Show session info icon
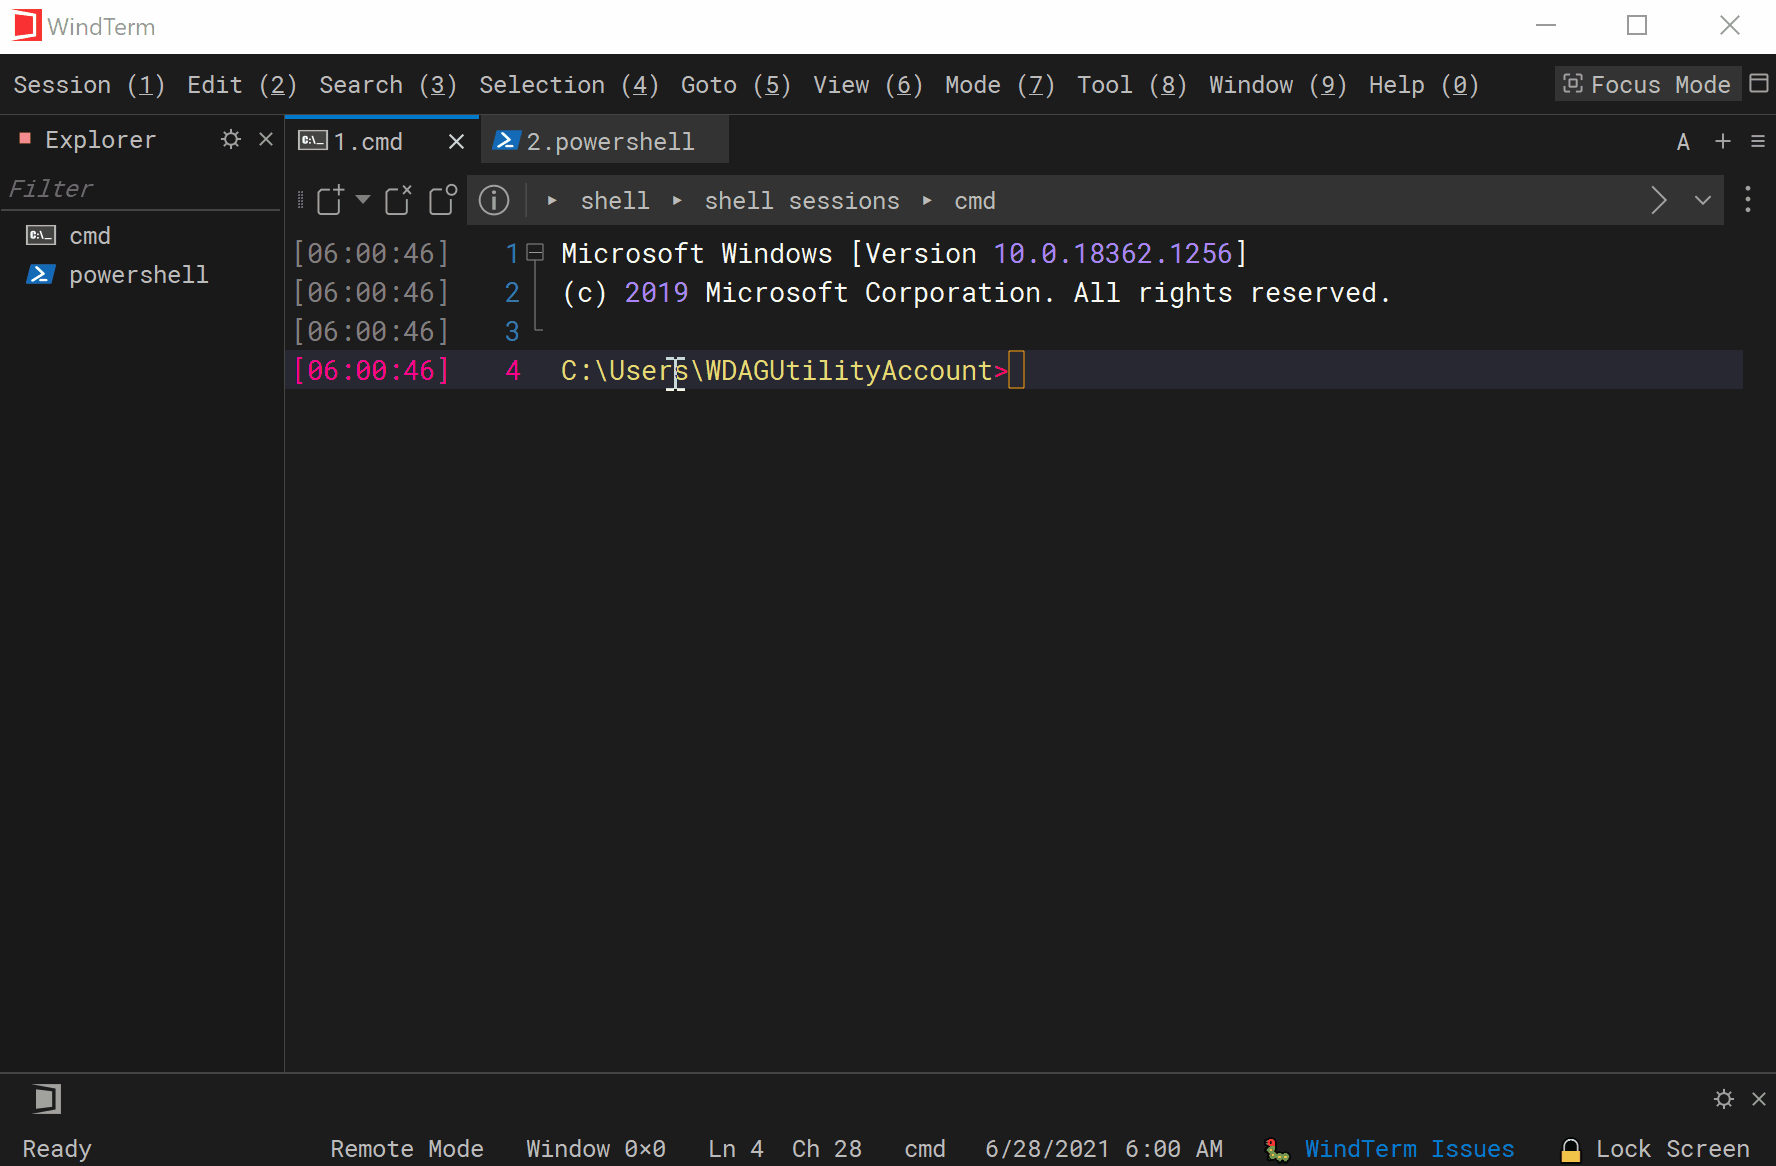This screenshot has width=1776, height=1166. click(494, 200)
